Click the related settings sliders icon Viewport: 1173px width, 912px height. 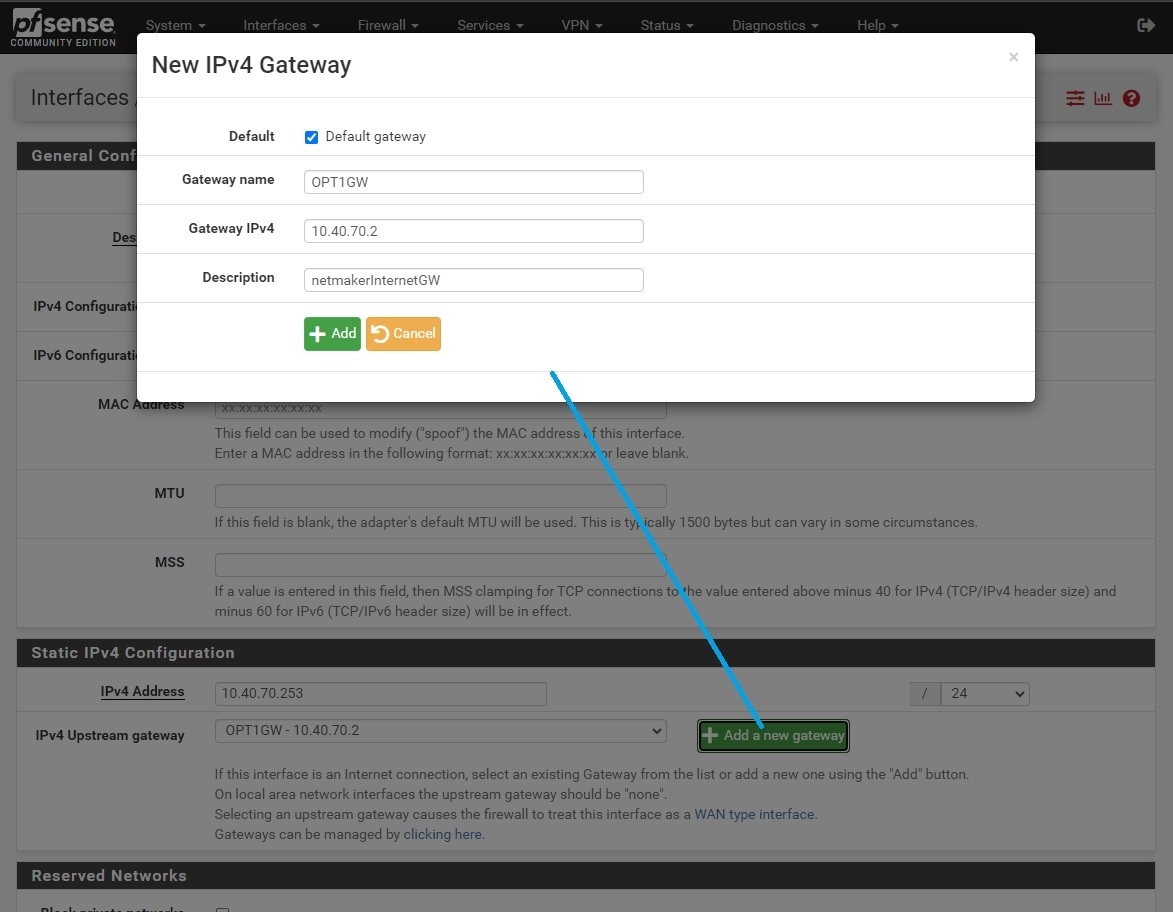coord(1075,98)
